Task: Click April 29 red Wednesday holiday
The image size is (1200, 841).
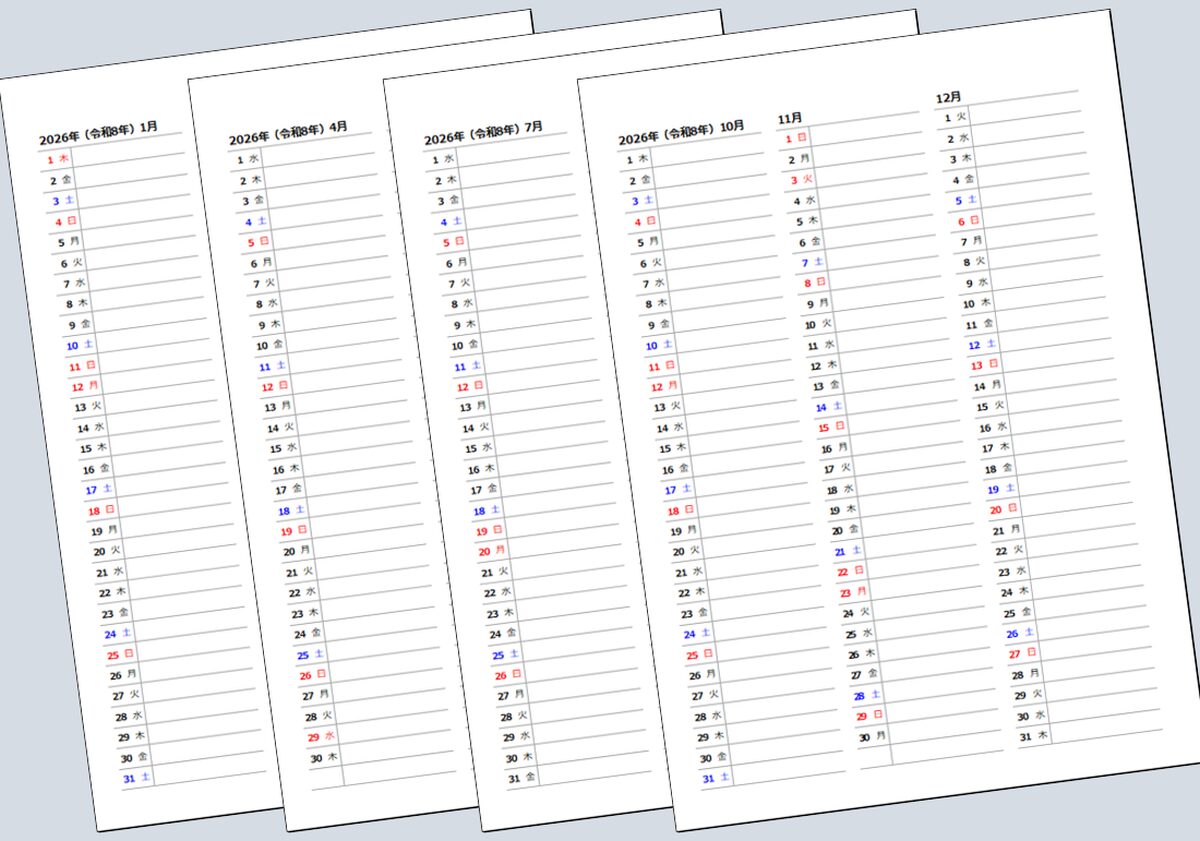Action: [320, 737]
